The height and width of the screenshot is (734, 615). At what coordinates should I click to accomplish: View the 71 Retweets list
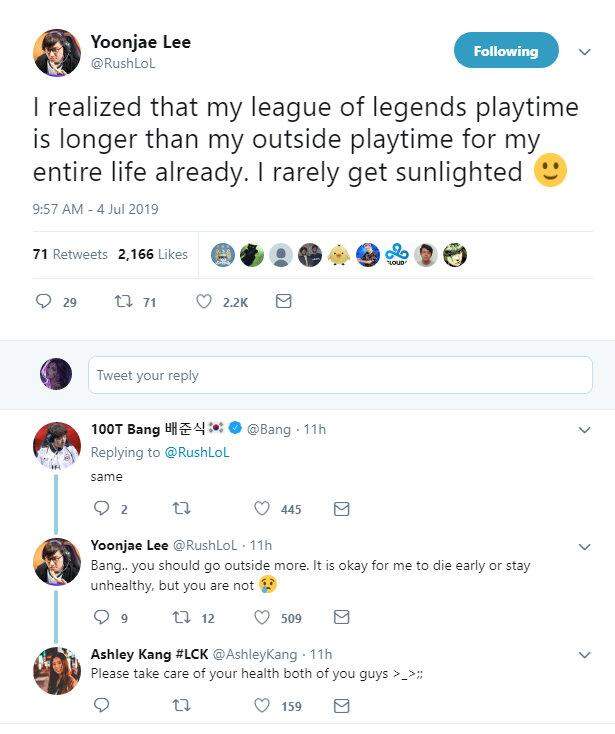click(x=69, y=255)
